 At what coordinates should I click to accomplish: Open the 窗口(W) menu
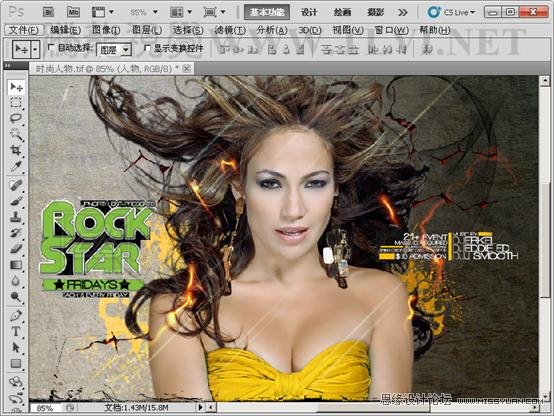[x=391, y=30]
